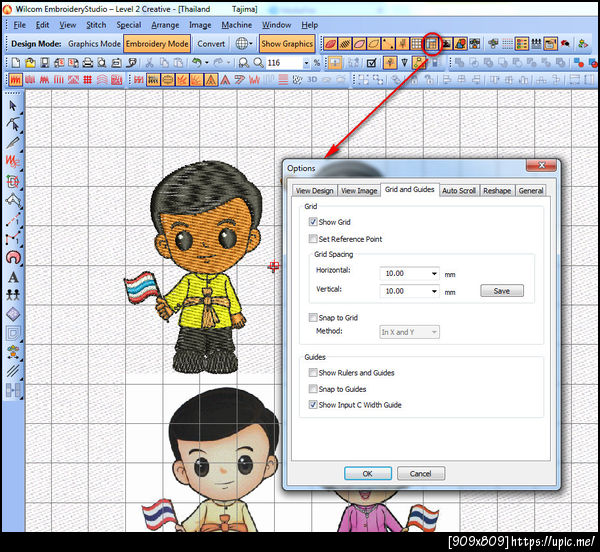Select the diamond shape tool in toolbox
Image resolution: width=600 pixels, height=552 pixels.
coord(13,314)
